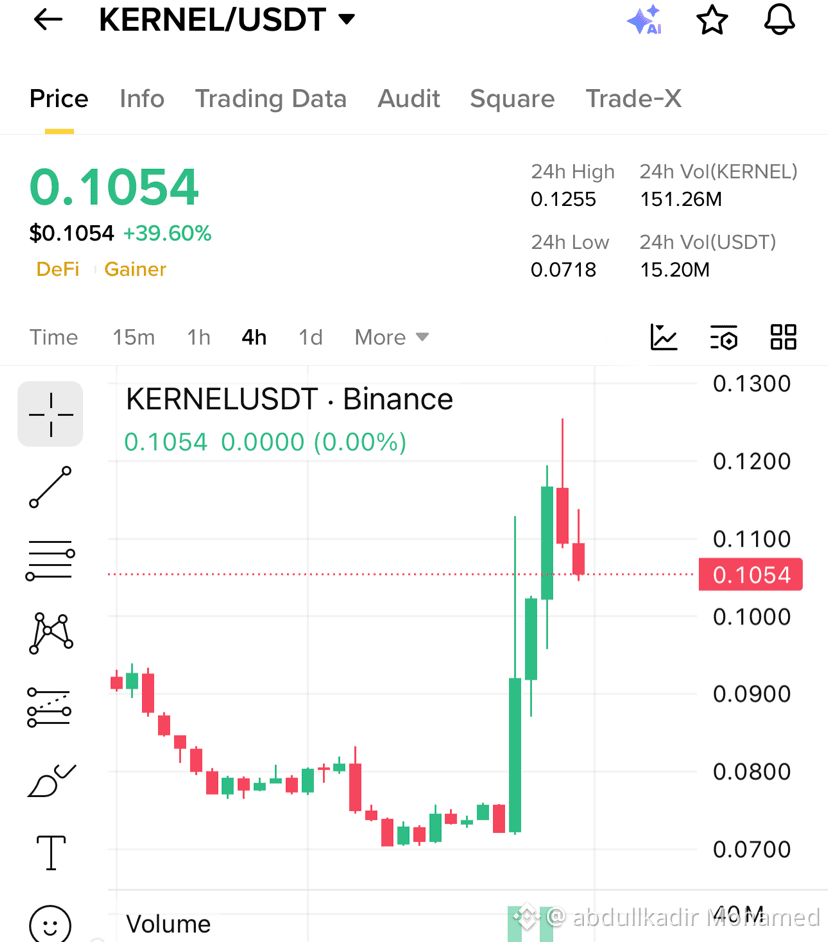This screenshot has height=942, width=828.
Task: Click the KERNELUSDT · Binance chart title
Action: [x=289, y=400]
